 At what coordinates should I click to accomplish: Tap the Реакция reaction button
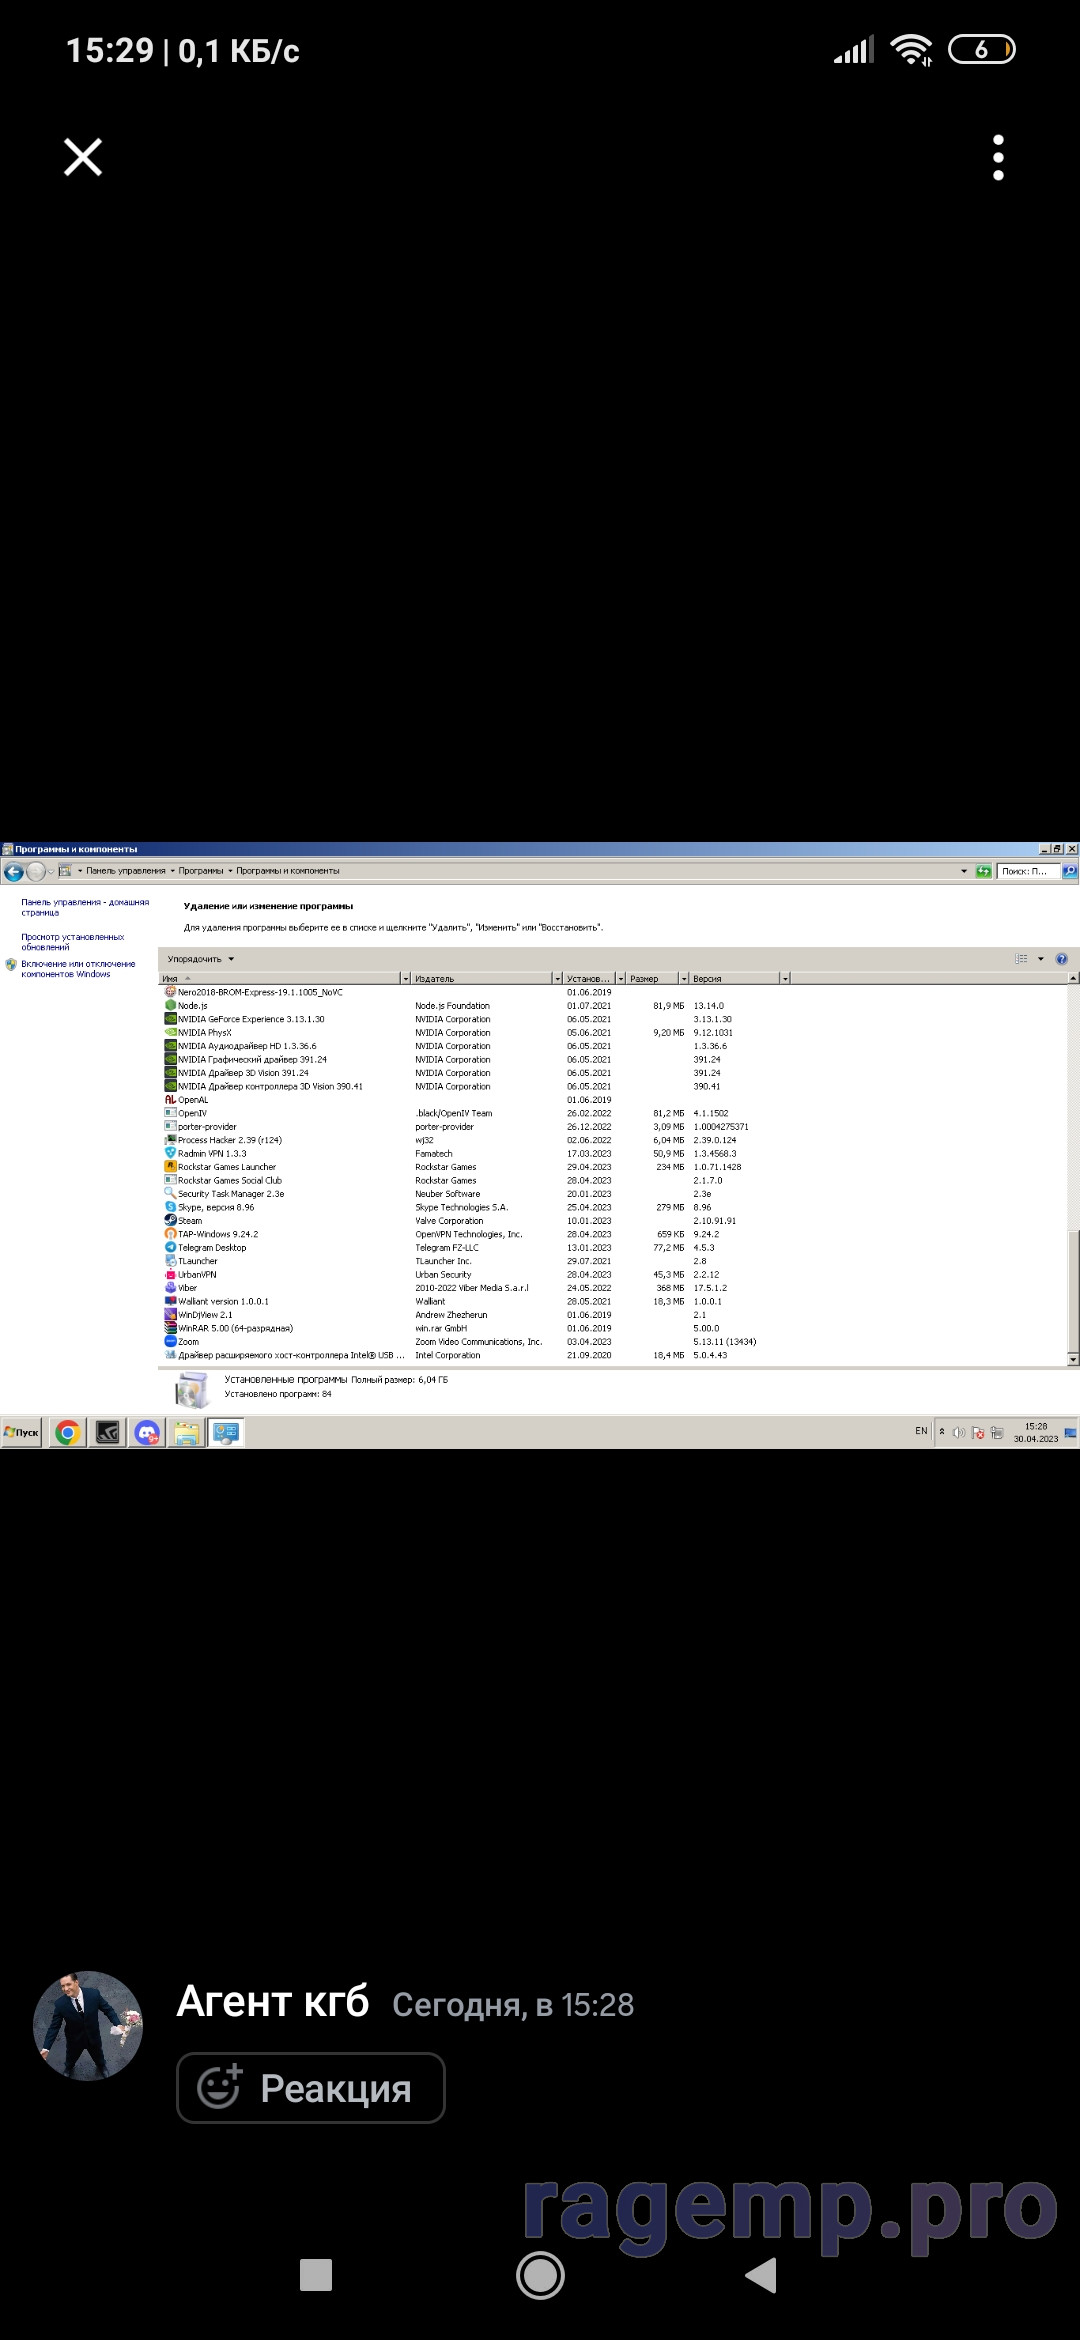click(311, 2088)
